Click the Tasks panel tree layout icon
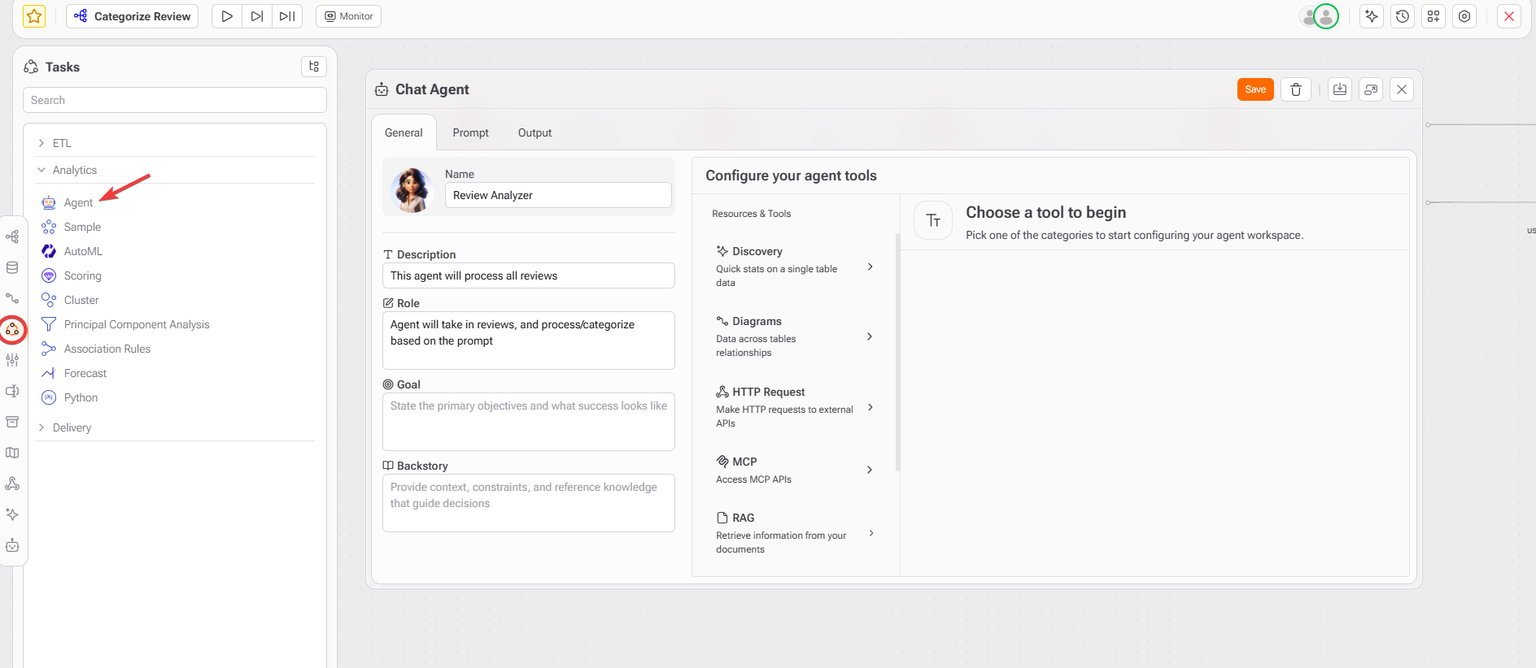Image resolution: width=1536 pixels, height=668 pixels. 314,67
